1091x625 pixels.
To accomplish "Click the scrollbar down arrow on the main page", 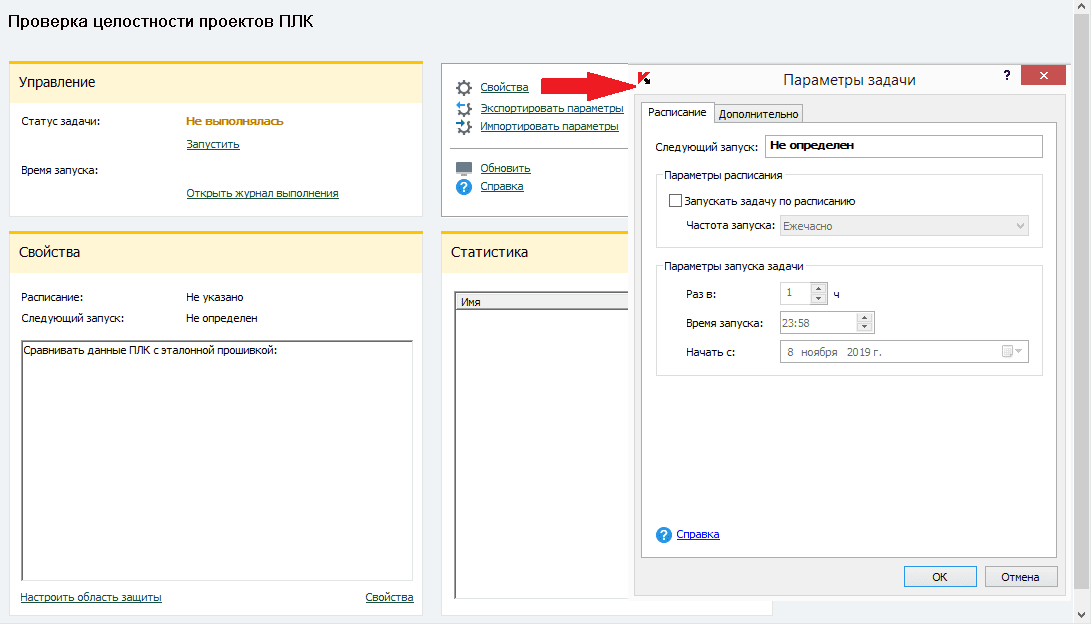I will click(x=1081, y=615).
